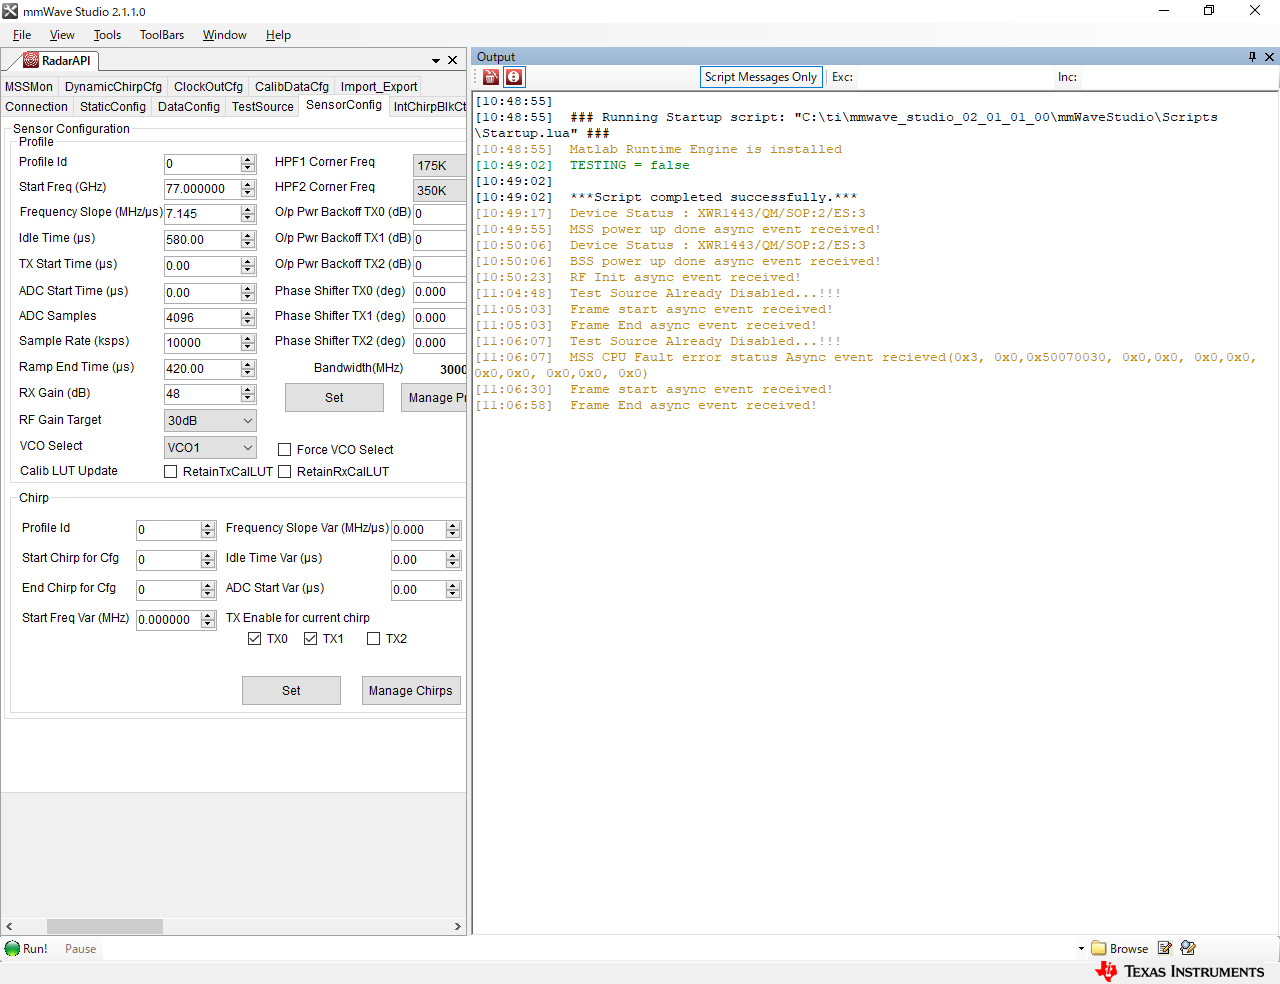Close the Output panel
1280x984 pixels.
point(1270,57)
